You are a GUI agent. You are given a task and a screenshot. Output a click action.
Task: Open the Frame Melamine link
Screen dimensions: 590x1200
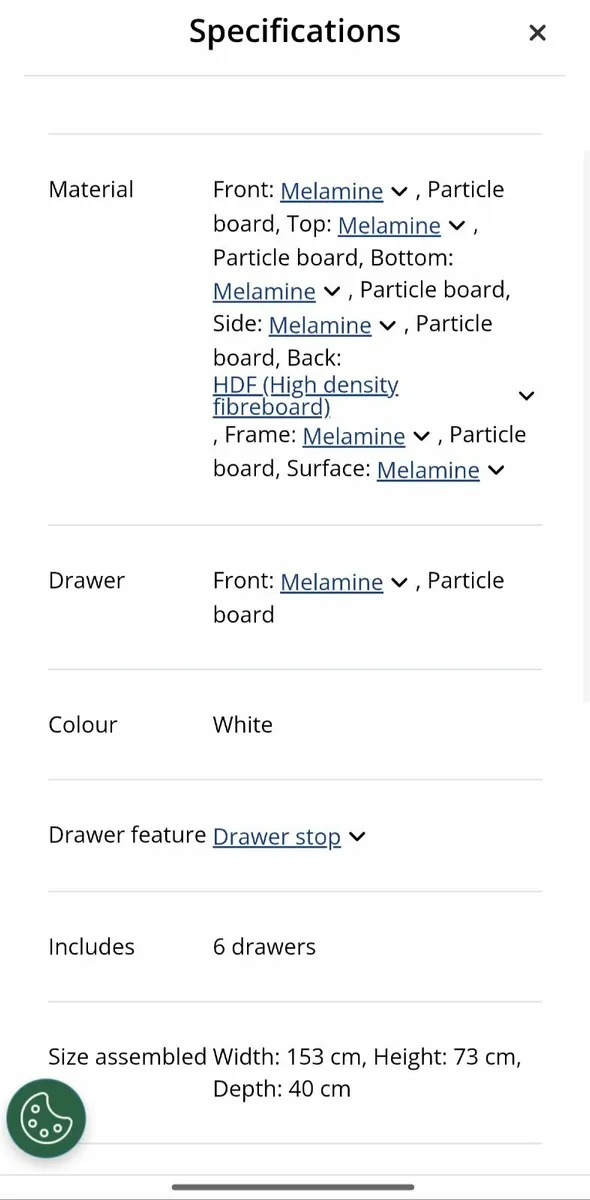pyautogui.click(x=353, y=435)
